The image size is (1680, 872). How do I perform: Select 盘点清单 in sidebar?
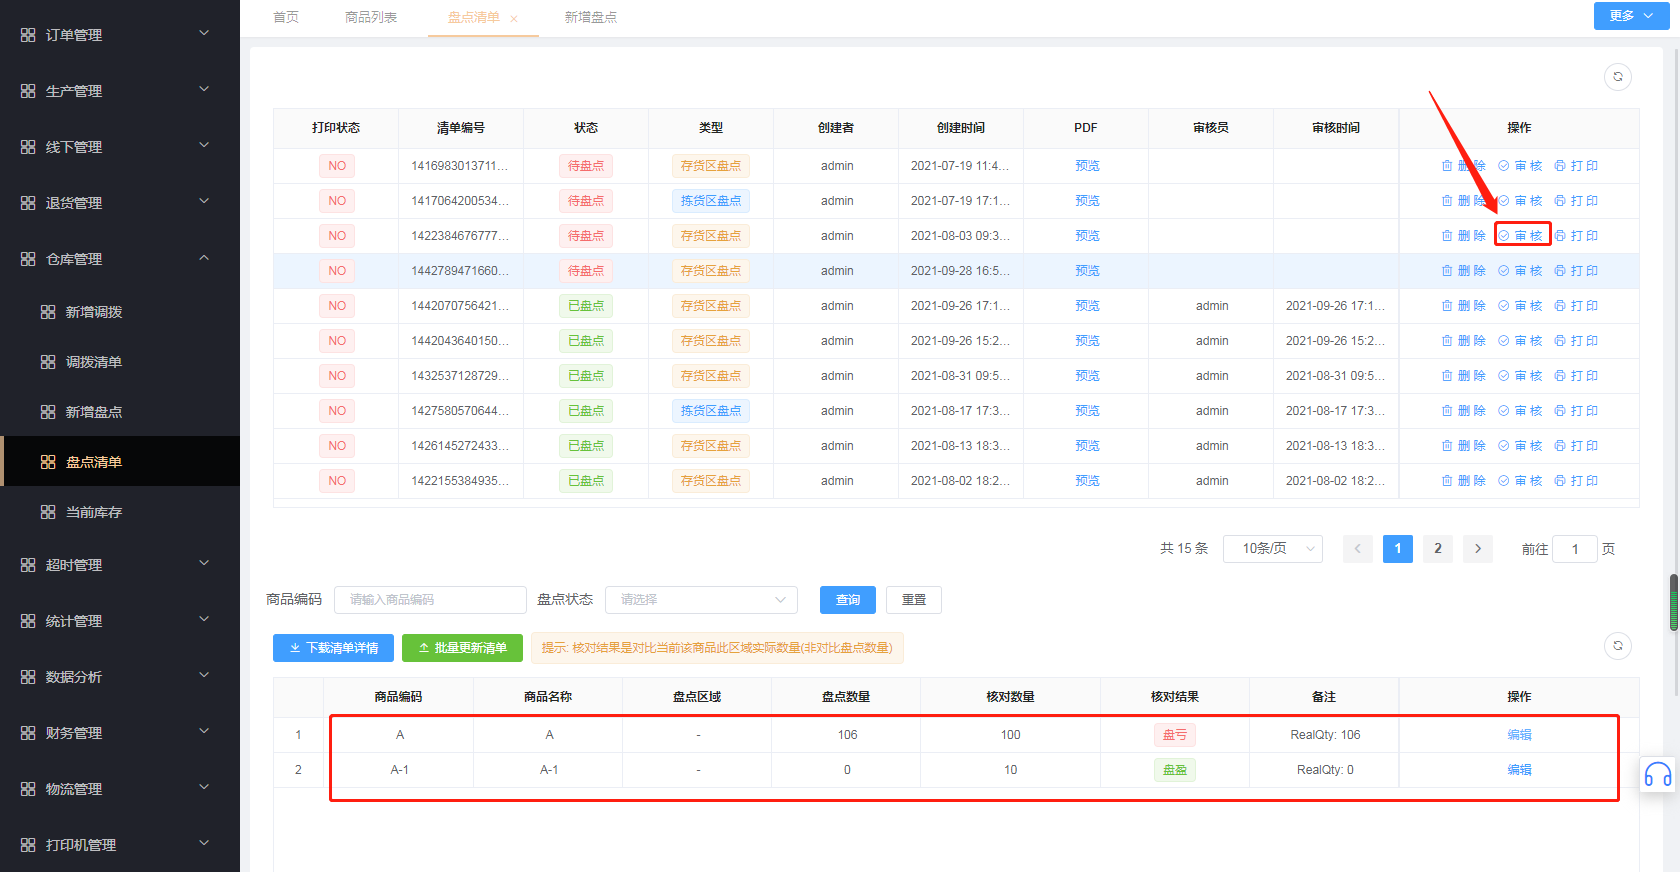coord(120,462)
